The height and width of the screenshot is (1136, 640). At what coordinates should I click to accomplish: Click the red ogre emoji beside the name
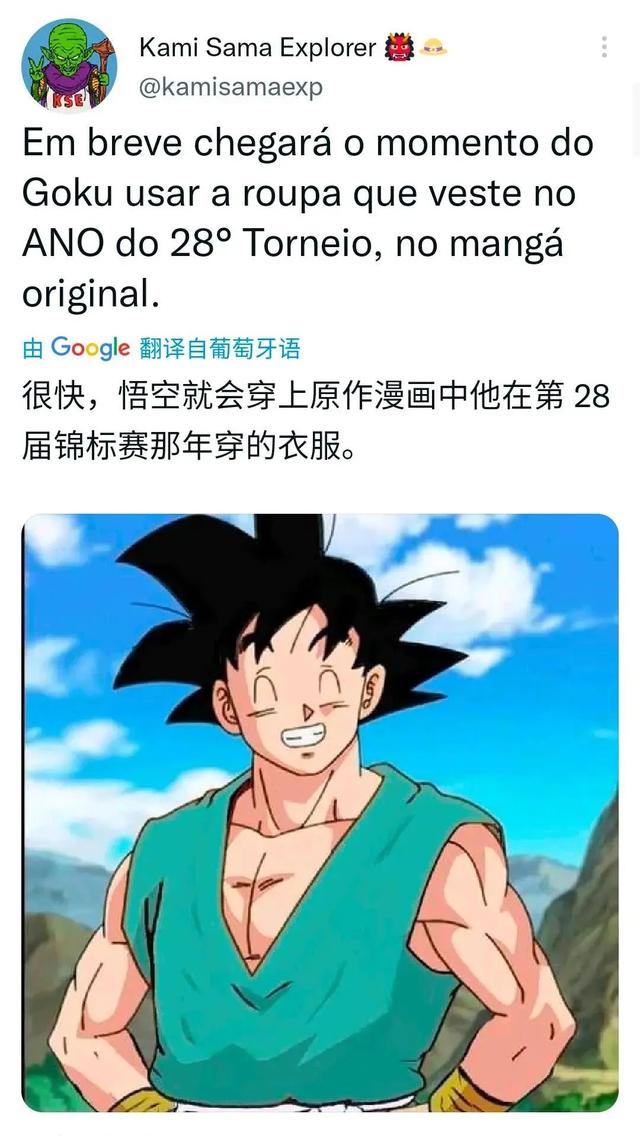[399, 48]
